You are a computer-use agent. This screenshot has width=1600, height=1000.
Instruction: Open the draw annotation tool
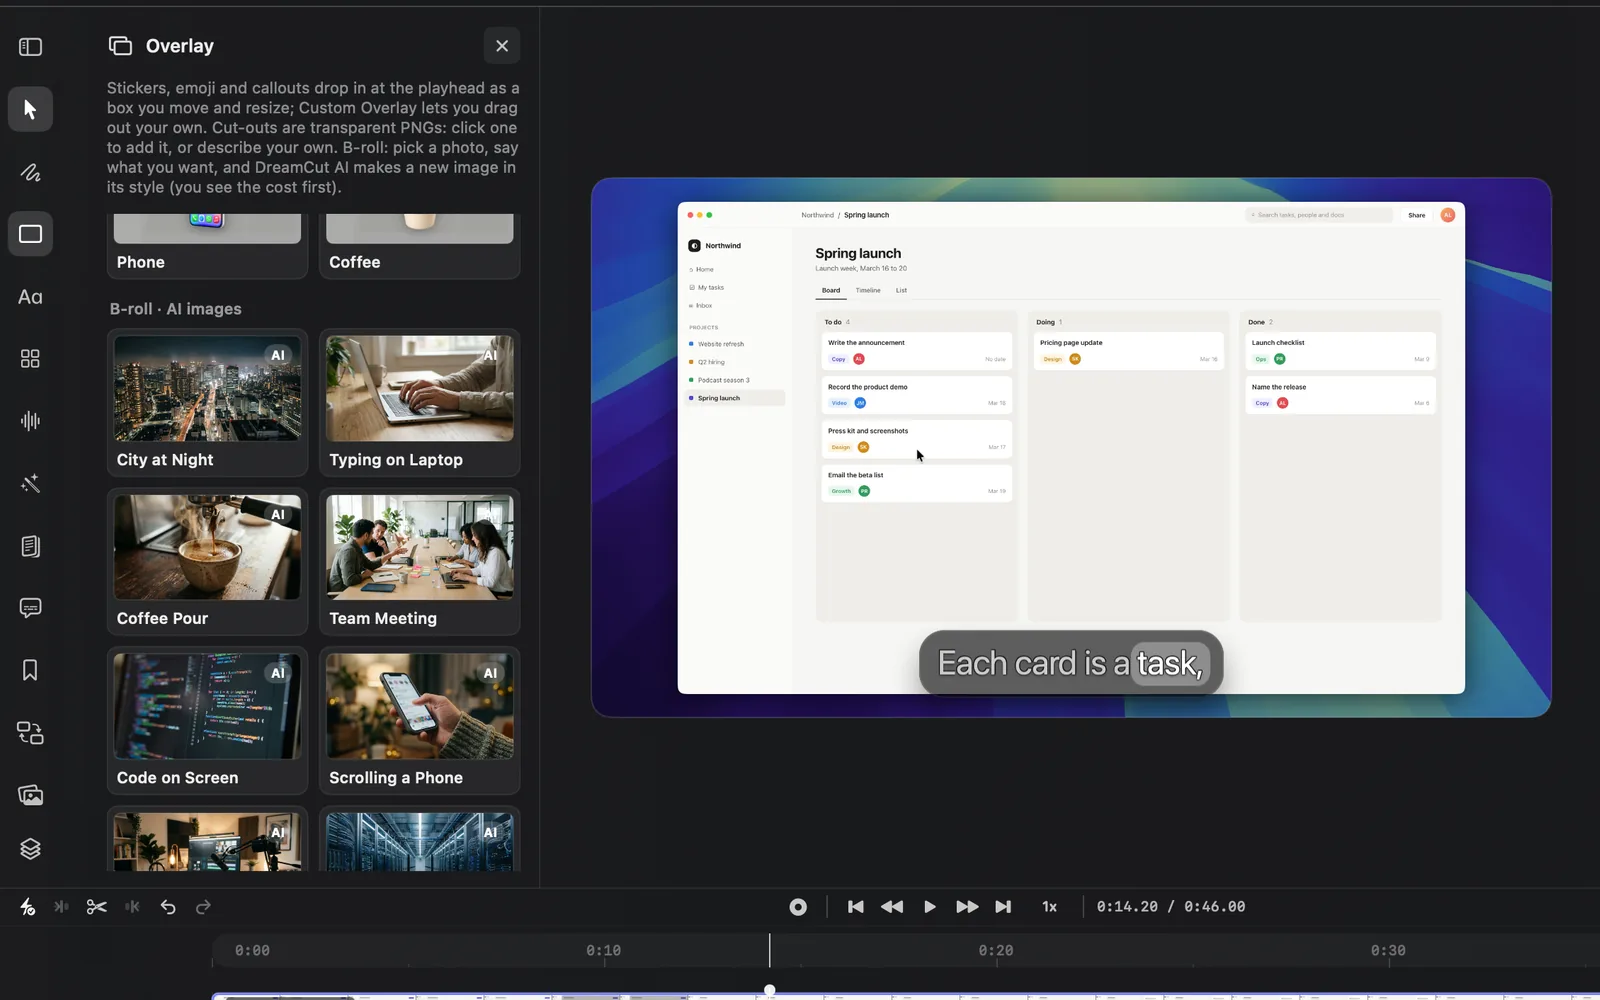(30, 172)
